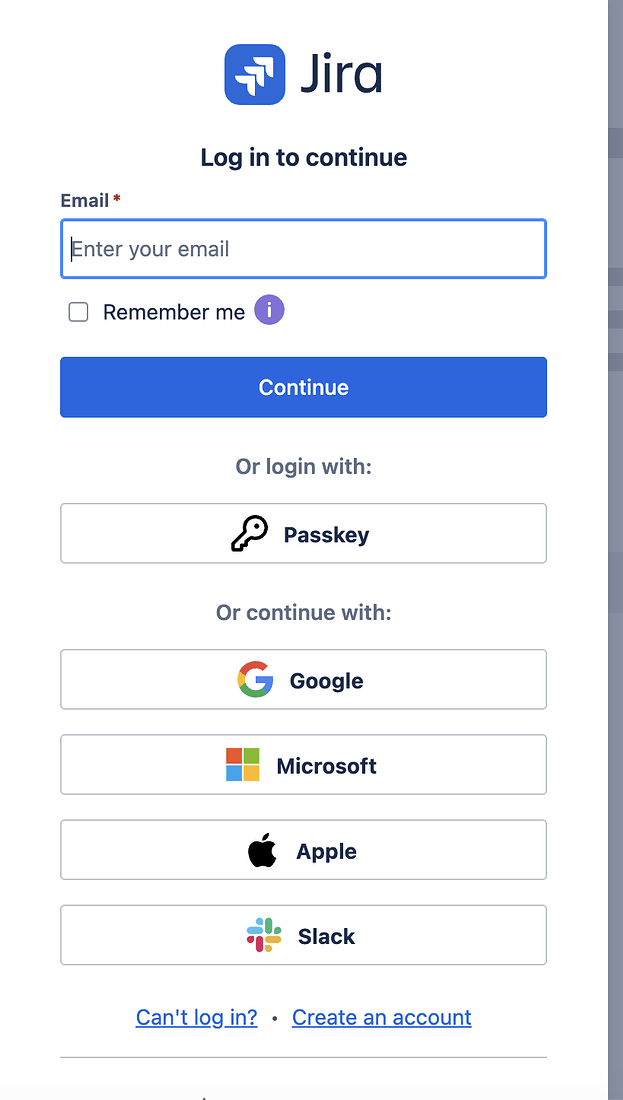Click the purple info icon beside Remember me
Viewport: 623px width, 1100px height.
[x=269, y=310]
